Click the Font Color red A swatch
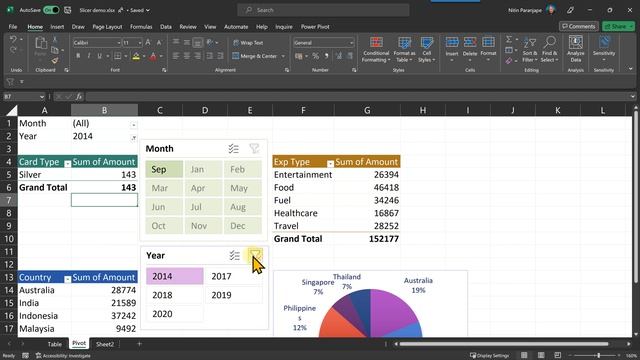The width and height of the screenshot is (640, 360). point(153,56)
